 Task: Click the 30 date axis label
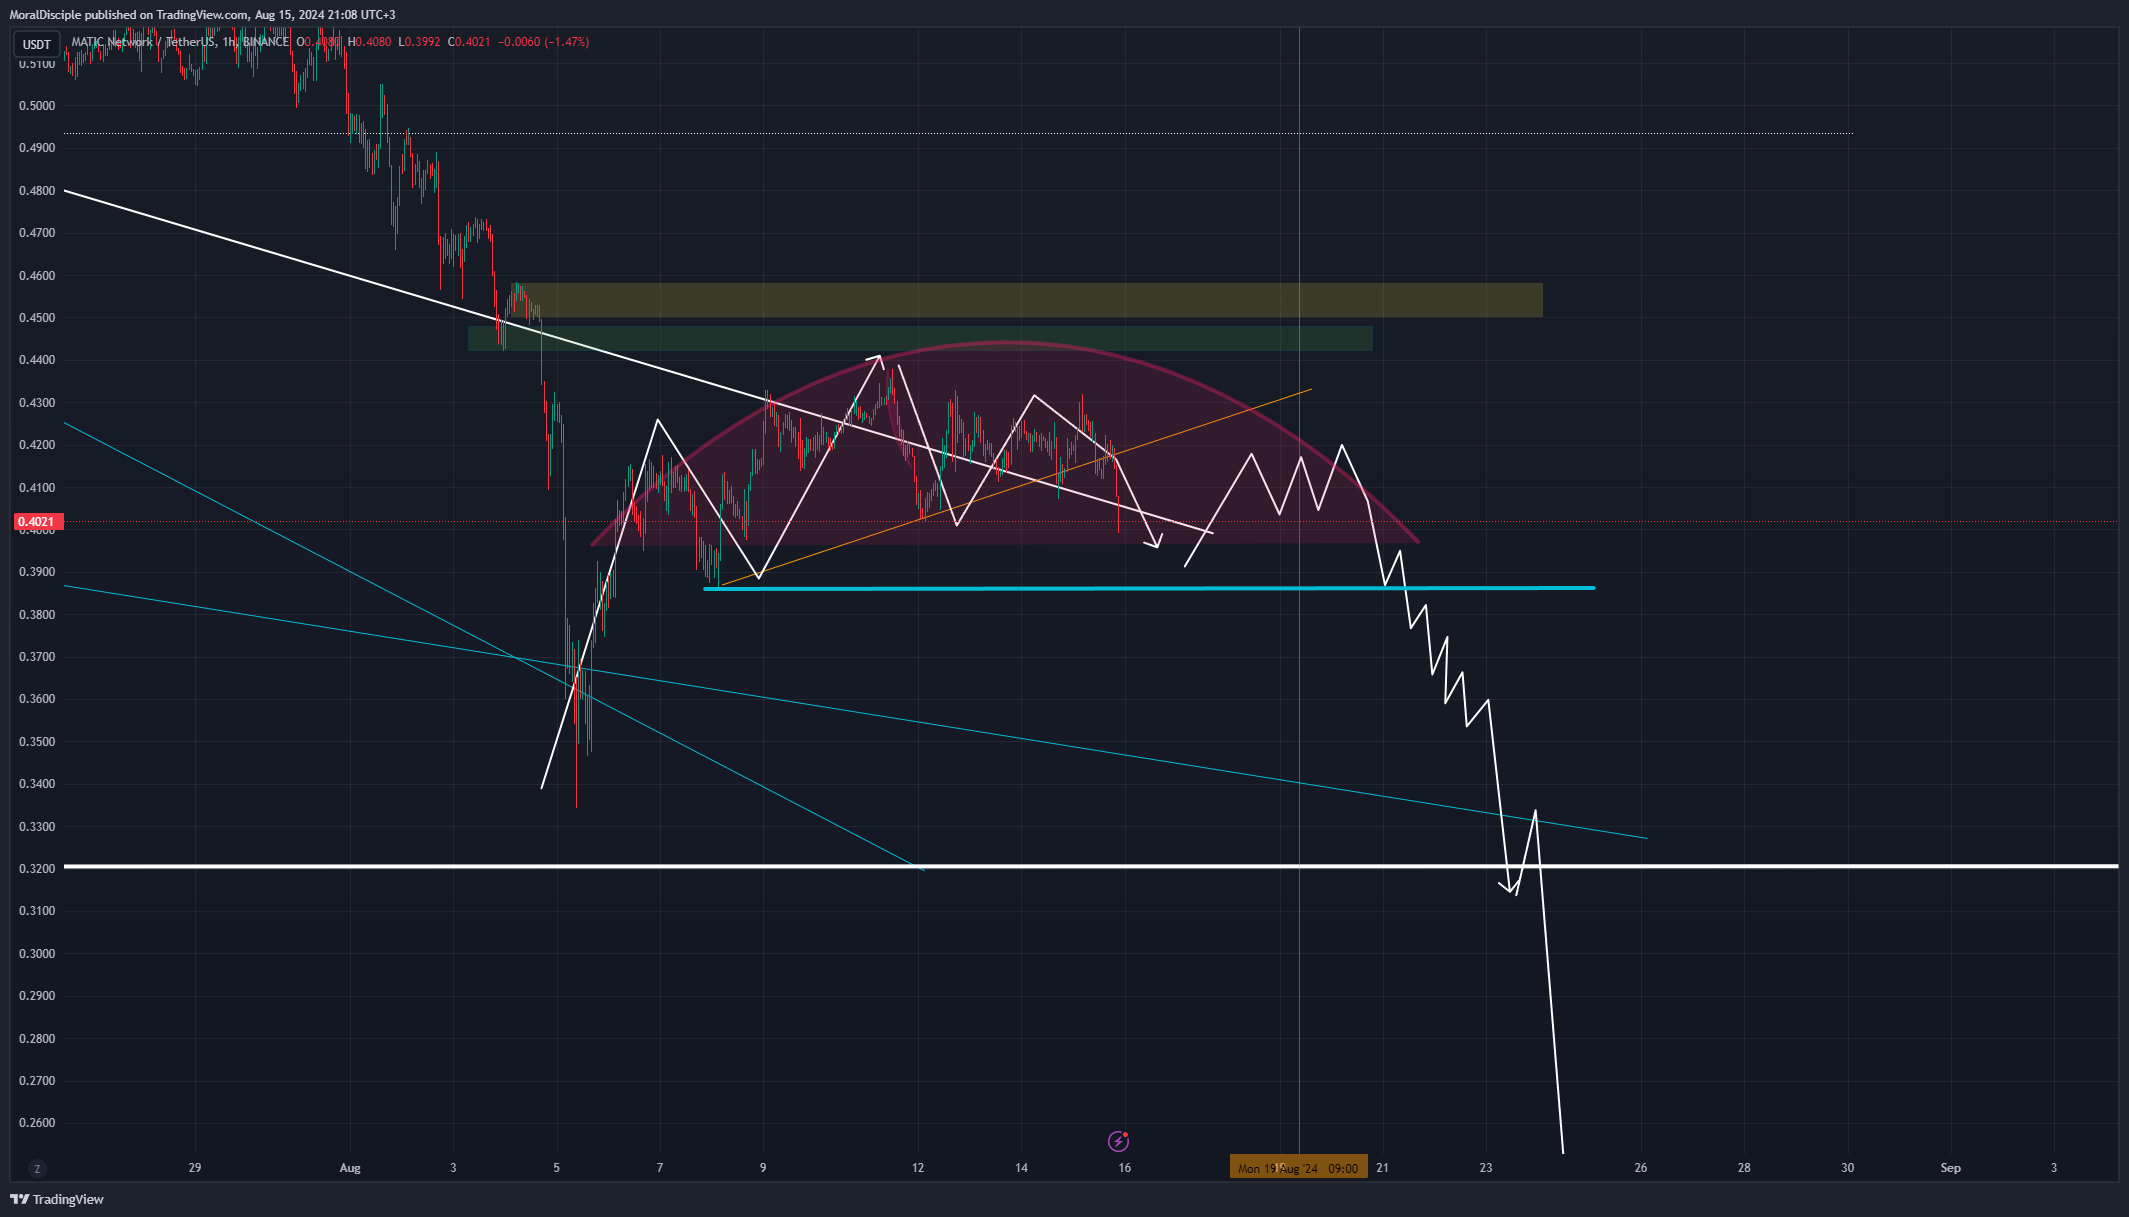1848,1168
